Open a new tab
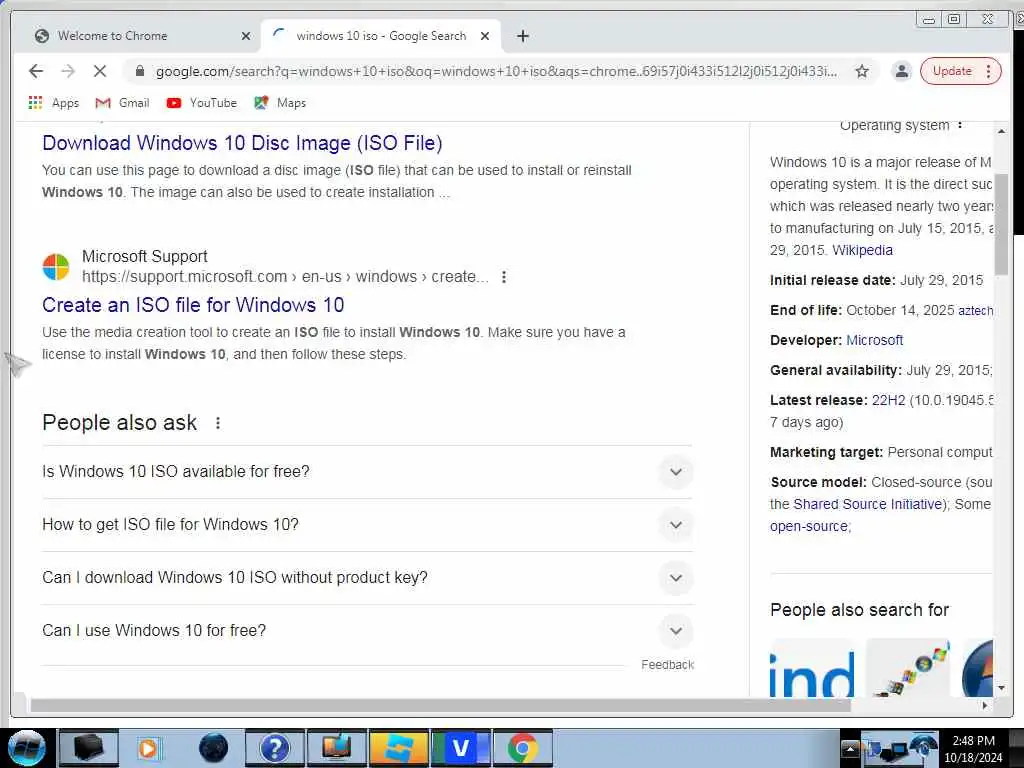1024x768 pixels. 522,37
